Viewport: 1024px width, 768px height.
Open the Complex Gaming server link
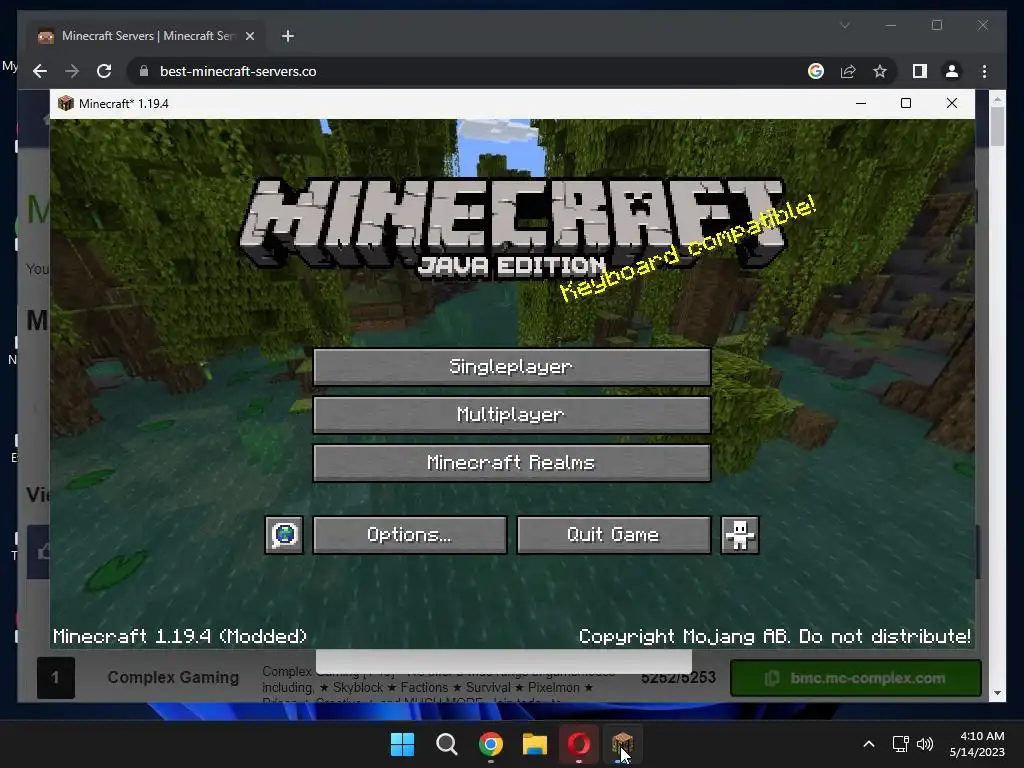173,677
